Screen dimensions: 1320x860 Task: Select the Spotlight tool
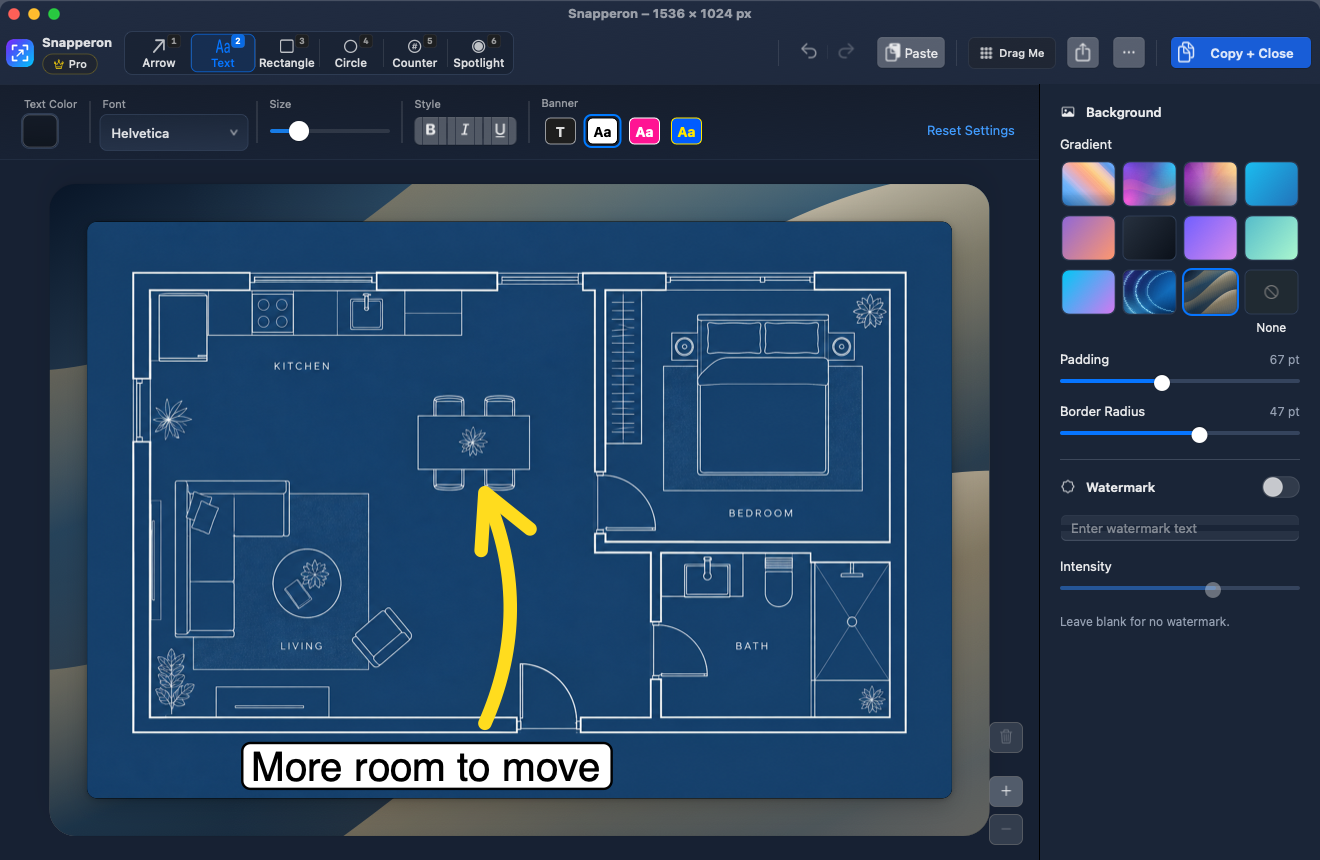[479, 53]
